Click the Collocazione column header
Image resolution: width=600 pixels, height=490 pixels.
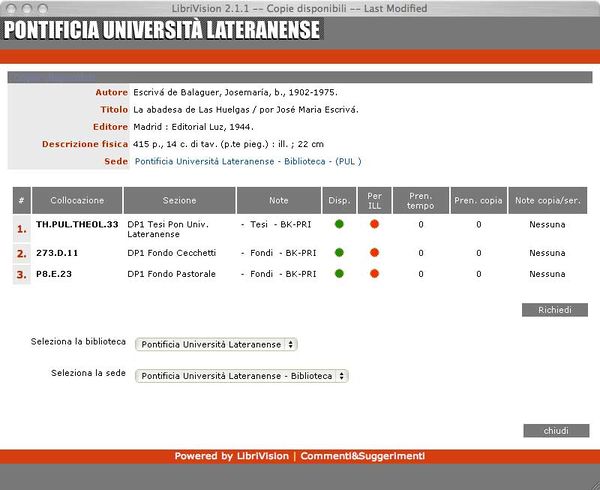[x=77, y=200]
